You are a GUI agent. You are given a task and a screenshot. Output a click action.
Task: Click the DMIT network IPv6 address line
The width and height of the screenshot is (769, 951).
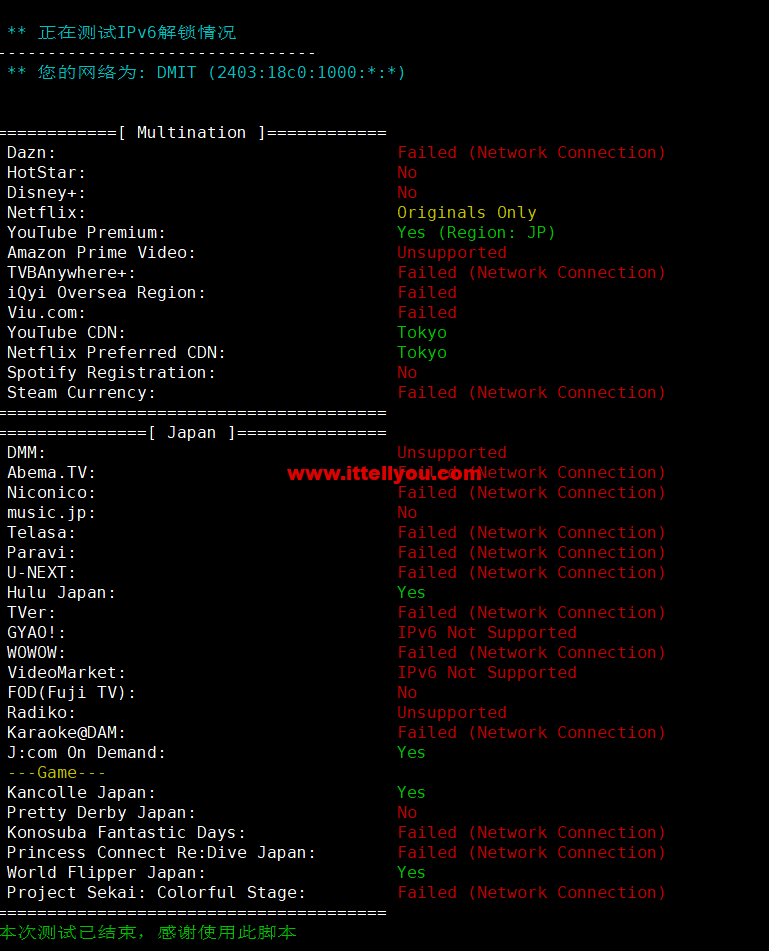[x=206, y=72]
